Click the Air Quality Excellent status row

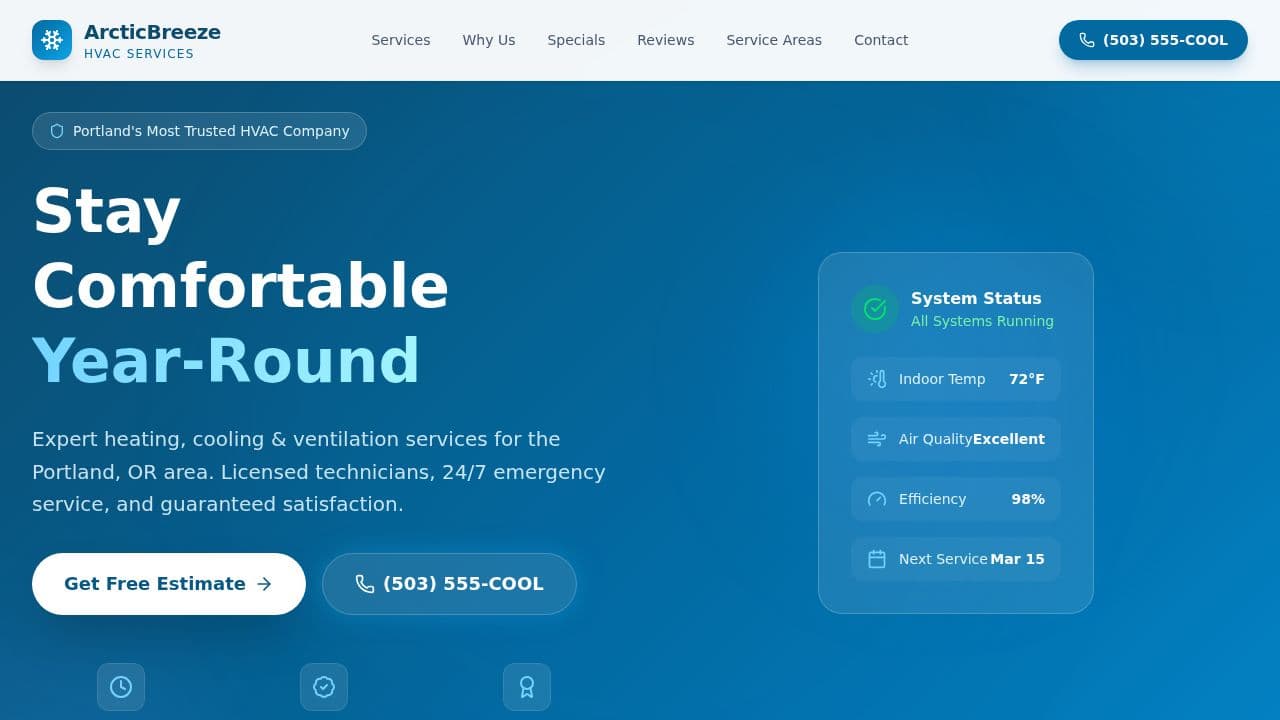(955, 439)
